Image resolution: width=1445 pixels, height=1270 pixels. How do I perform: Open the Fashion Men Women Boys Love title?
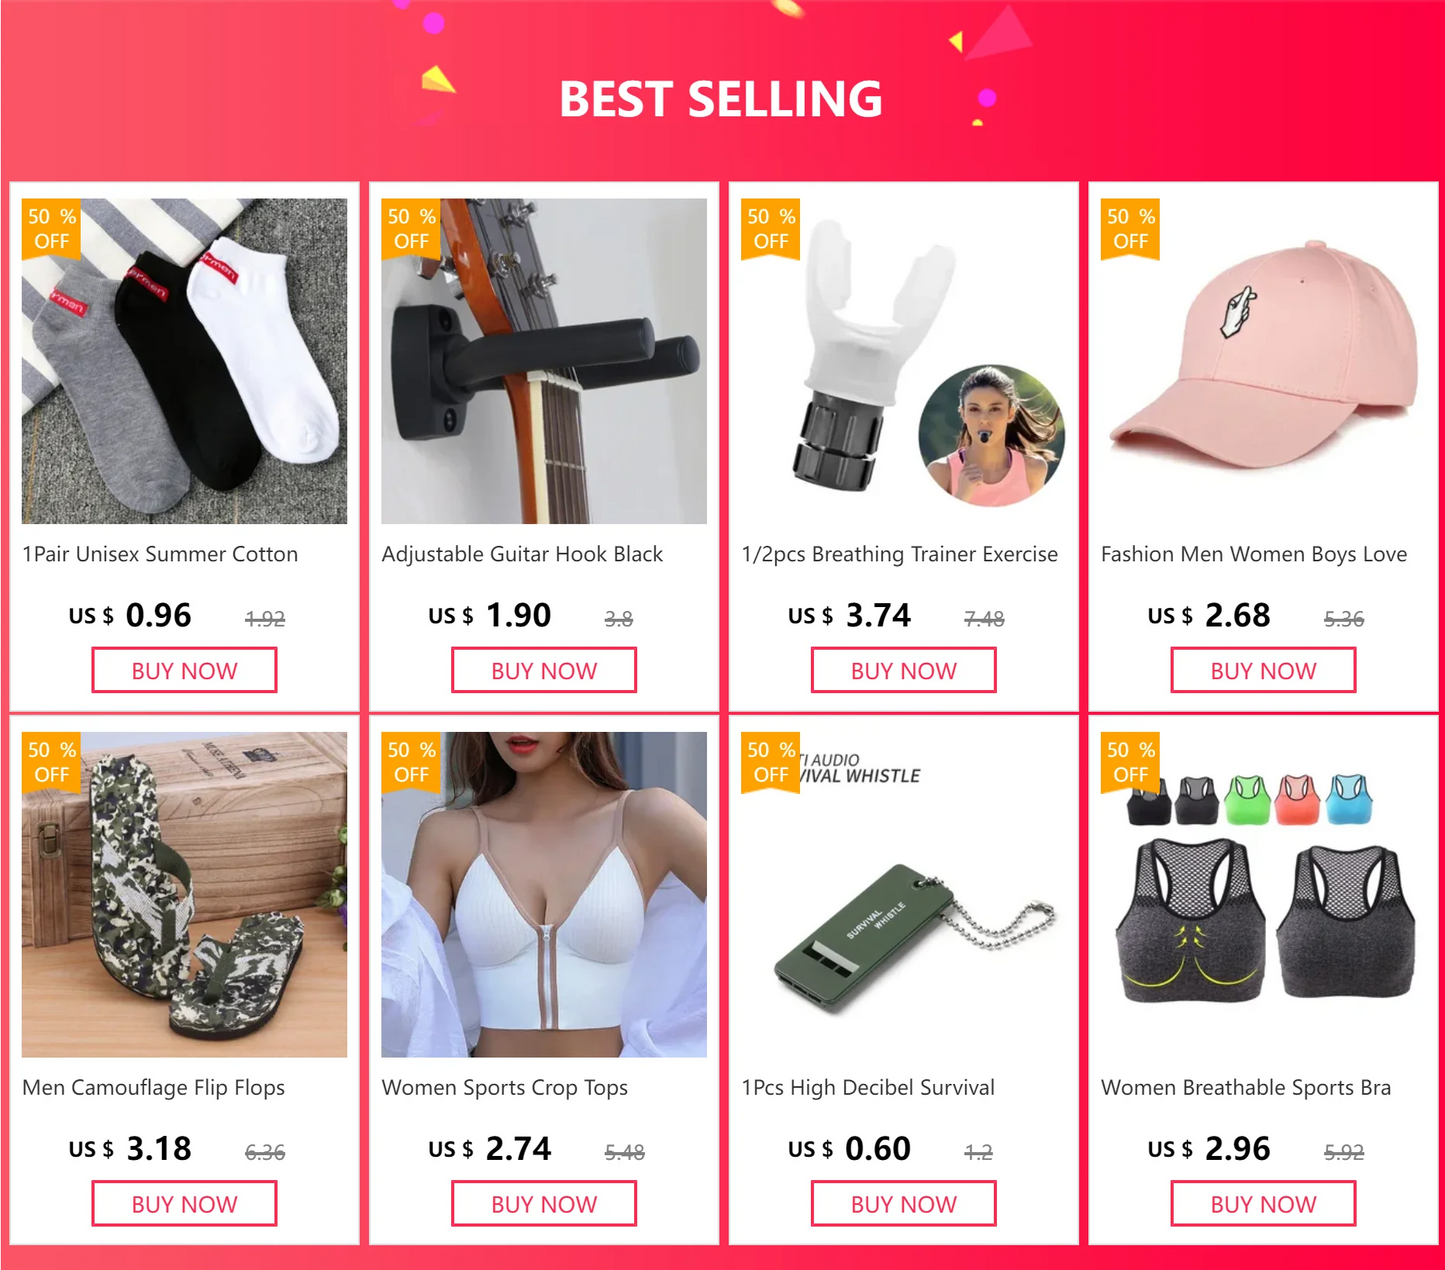click(1254, 554)
